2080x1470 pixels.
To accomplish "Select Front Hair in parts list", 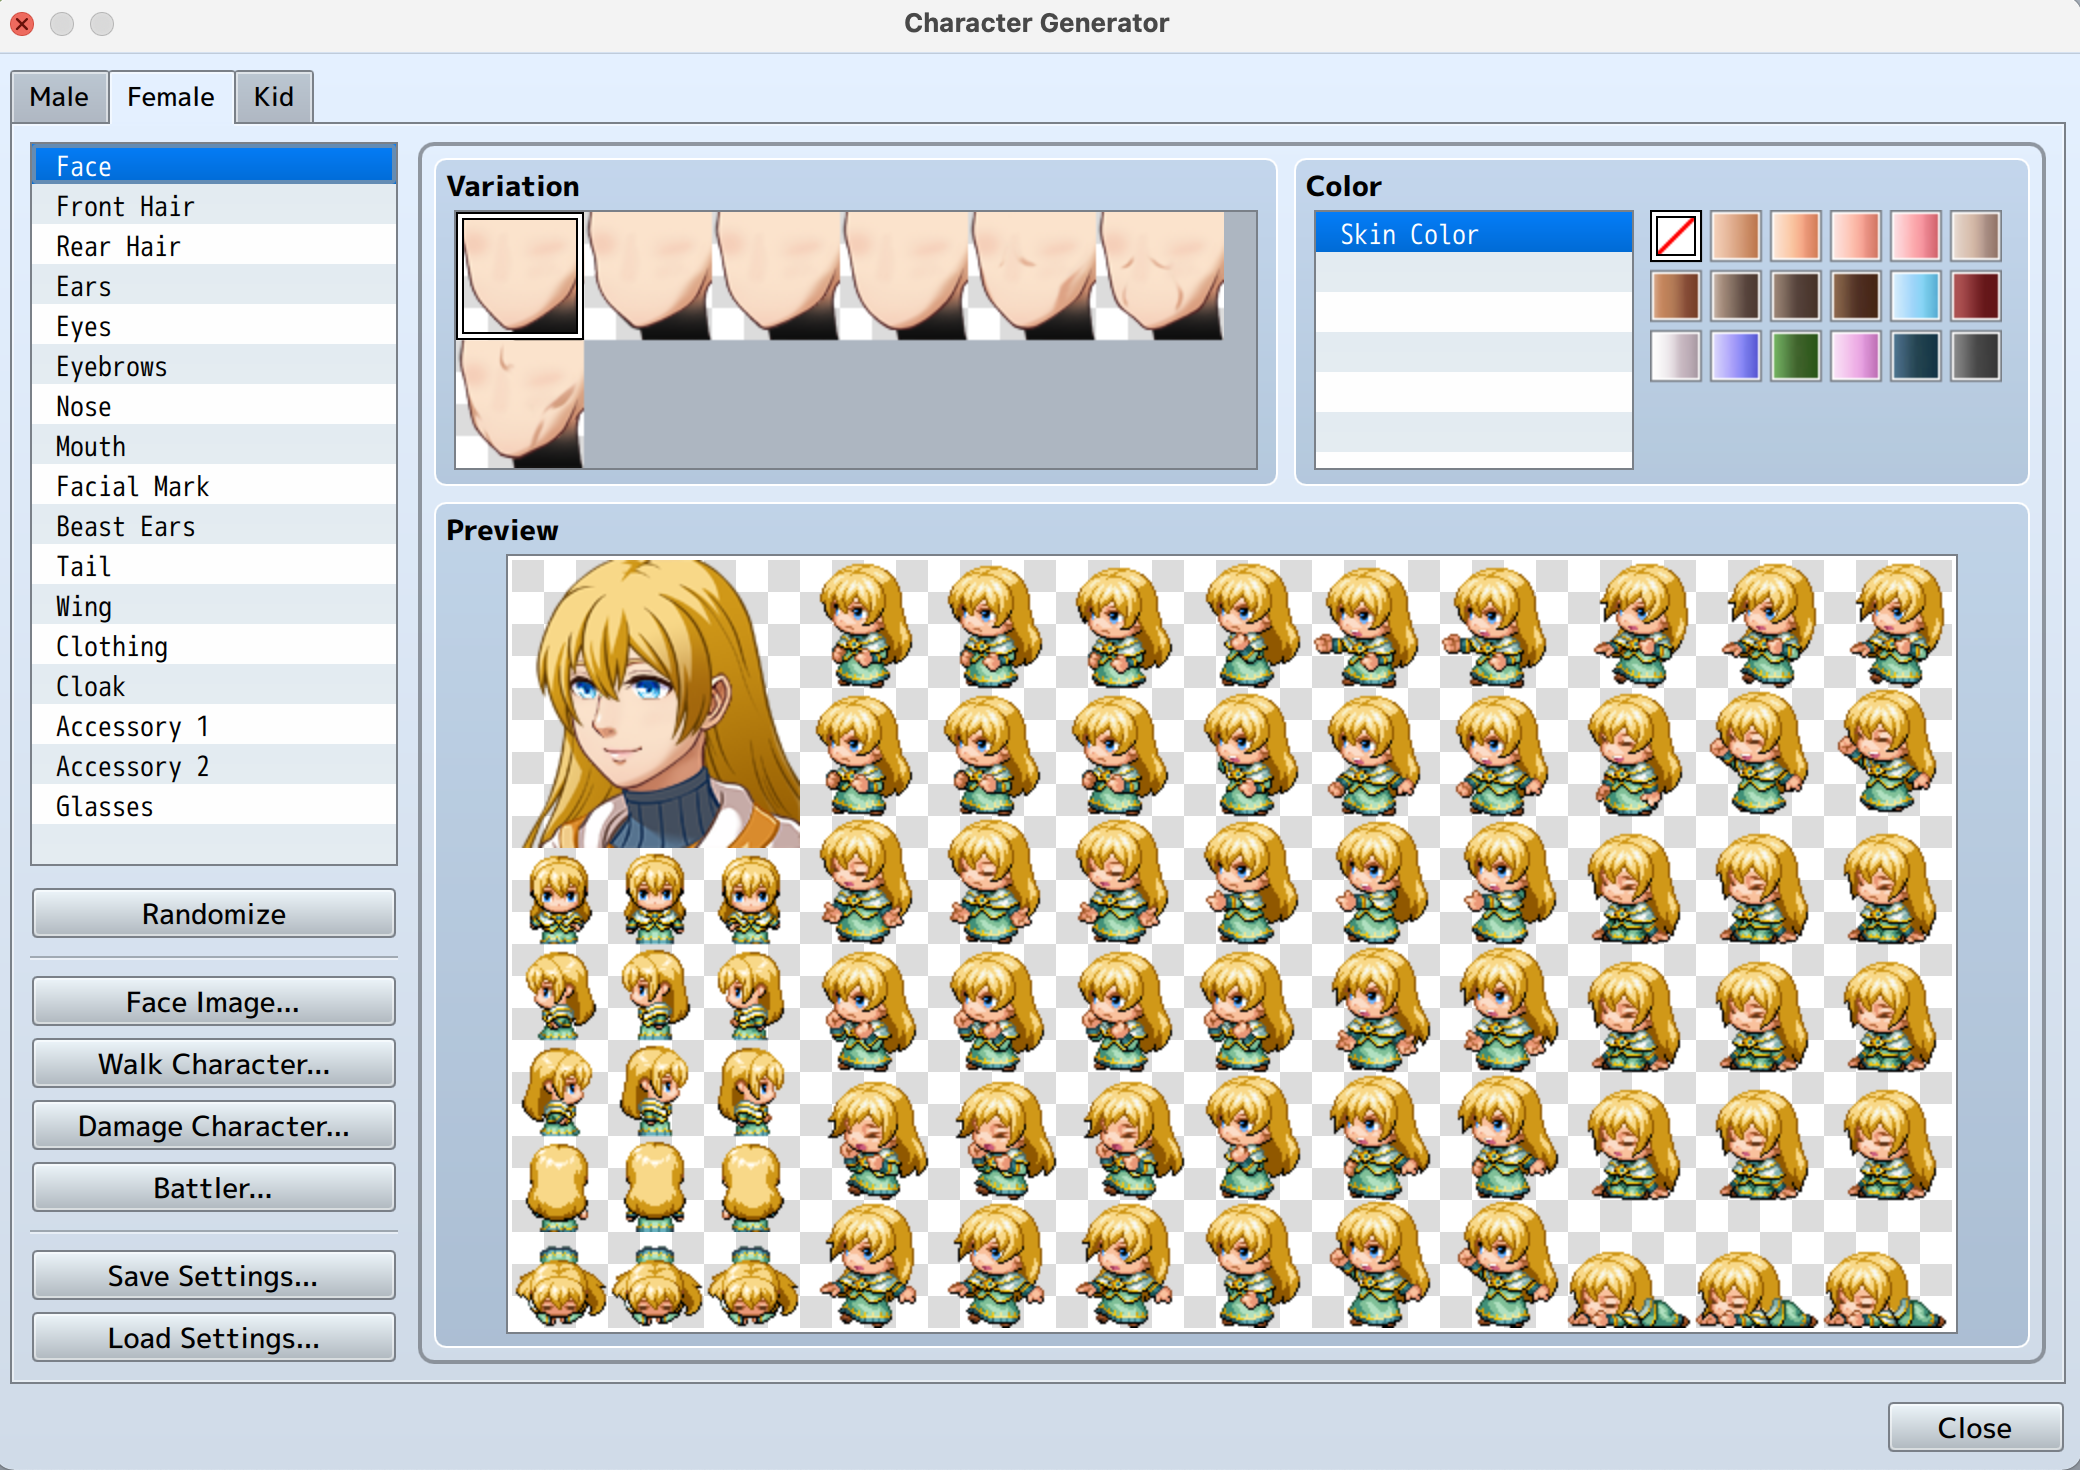I will (x=125, y=207).
